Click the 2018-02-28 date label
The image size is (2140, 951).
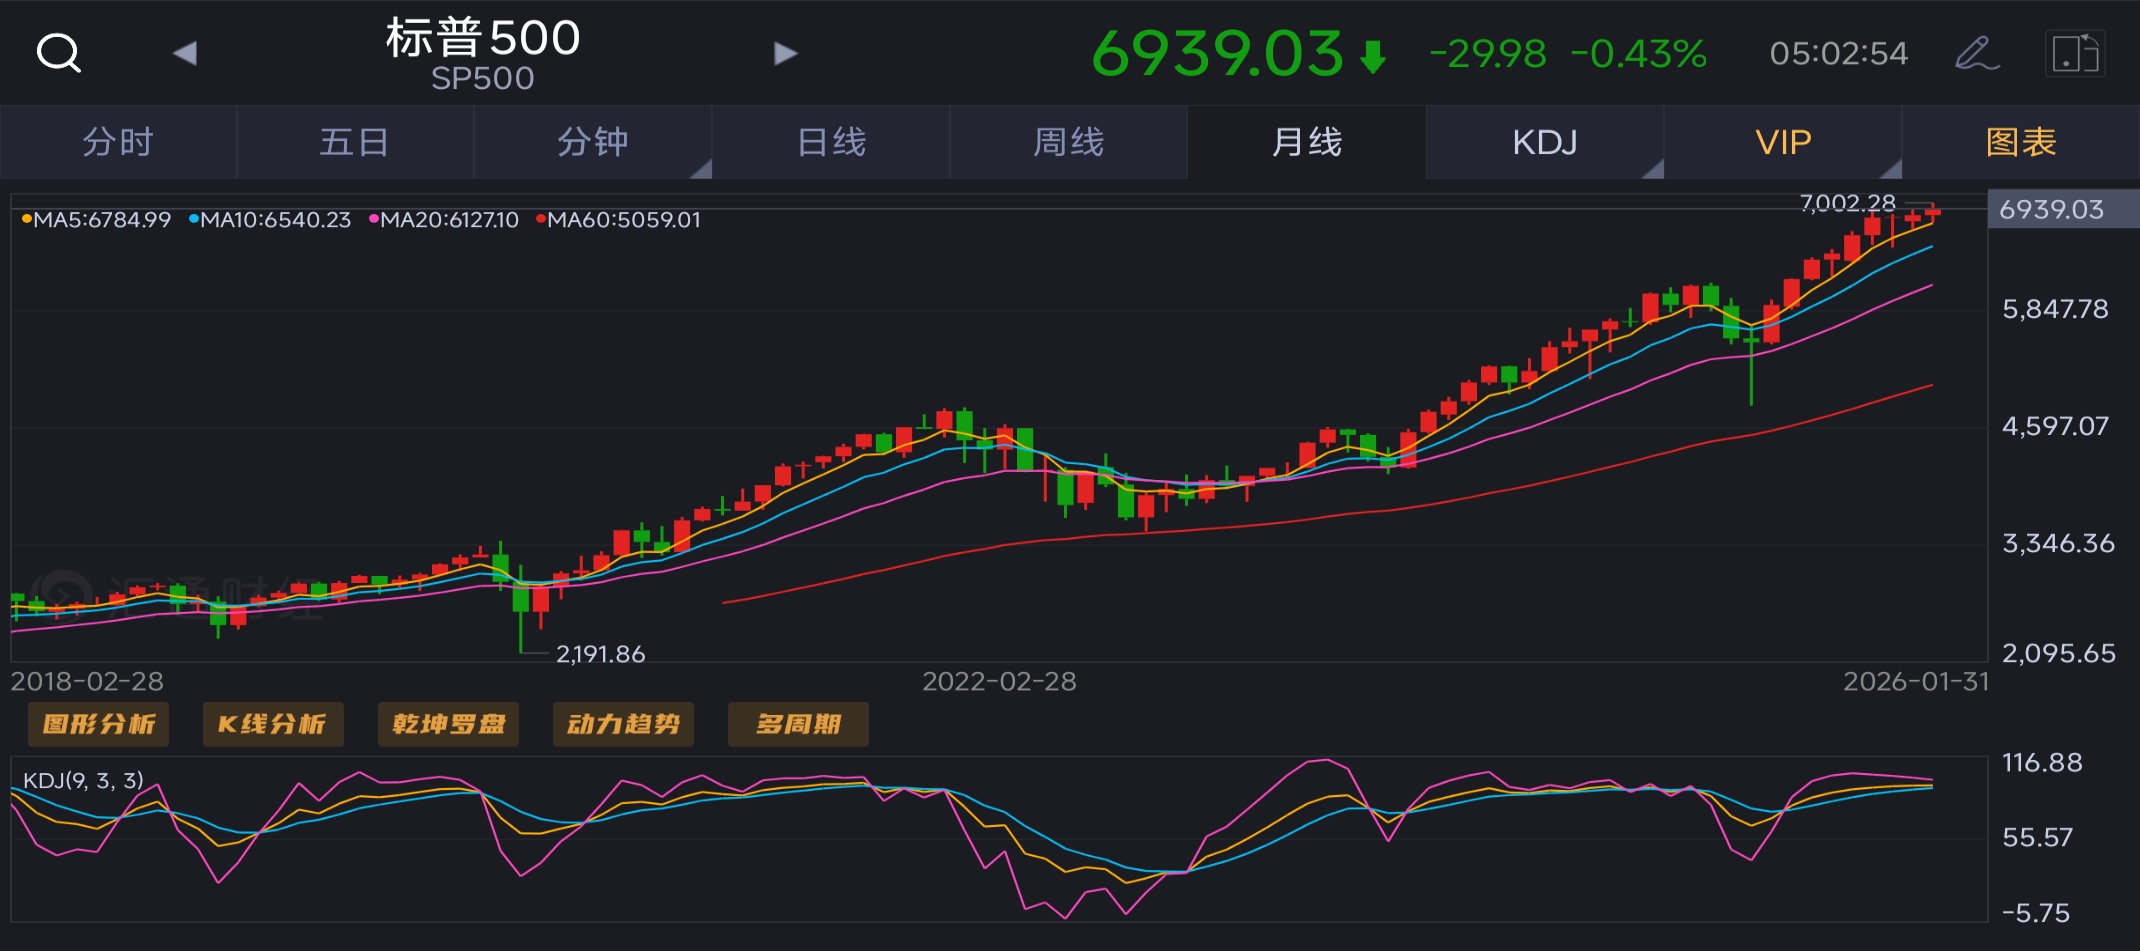tap(87, 682)
